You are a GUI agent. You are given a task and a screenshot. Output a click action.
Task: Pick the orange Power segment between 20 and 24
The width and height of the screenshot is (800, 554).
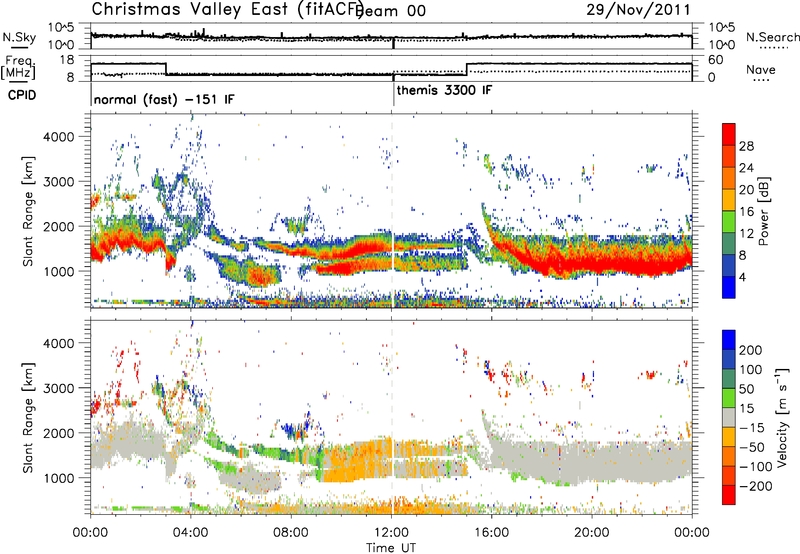[729, 178]
